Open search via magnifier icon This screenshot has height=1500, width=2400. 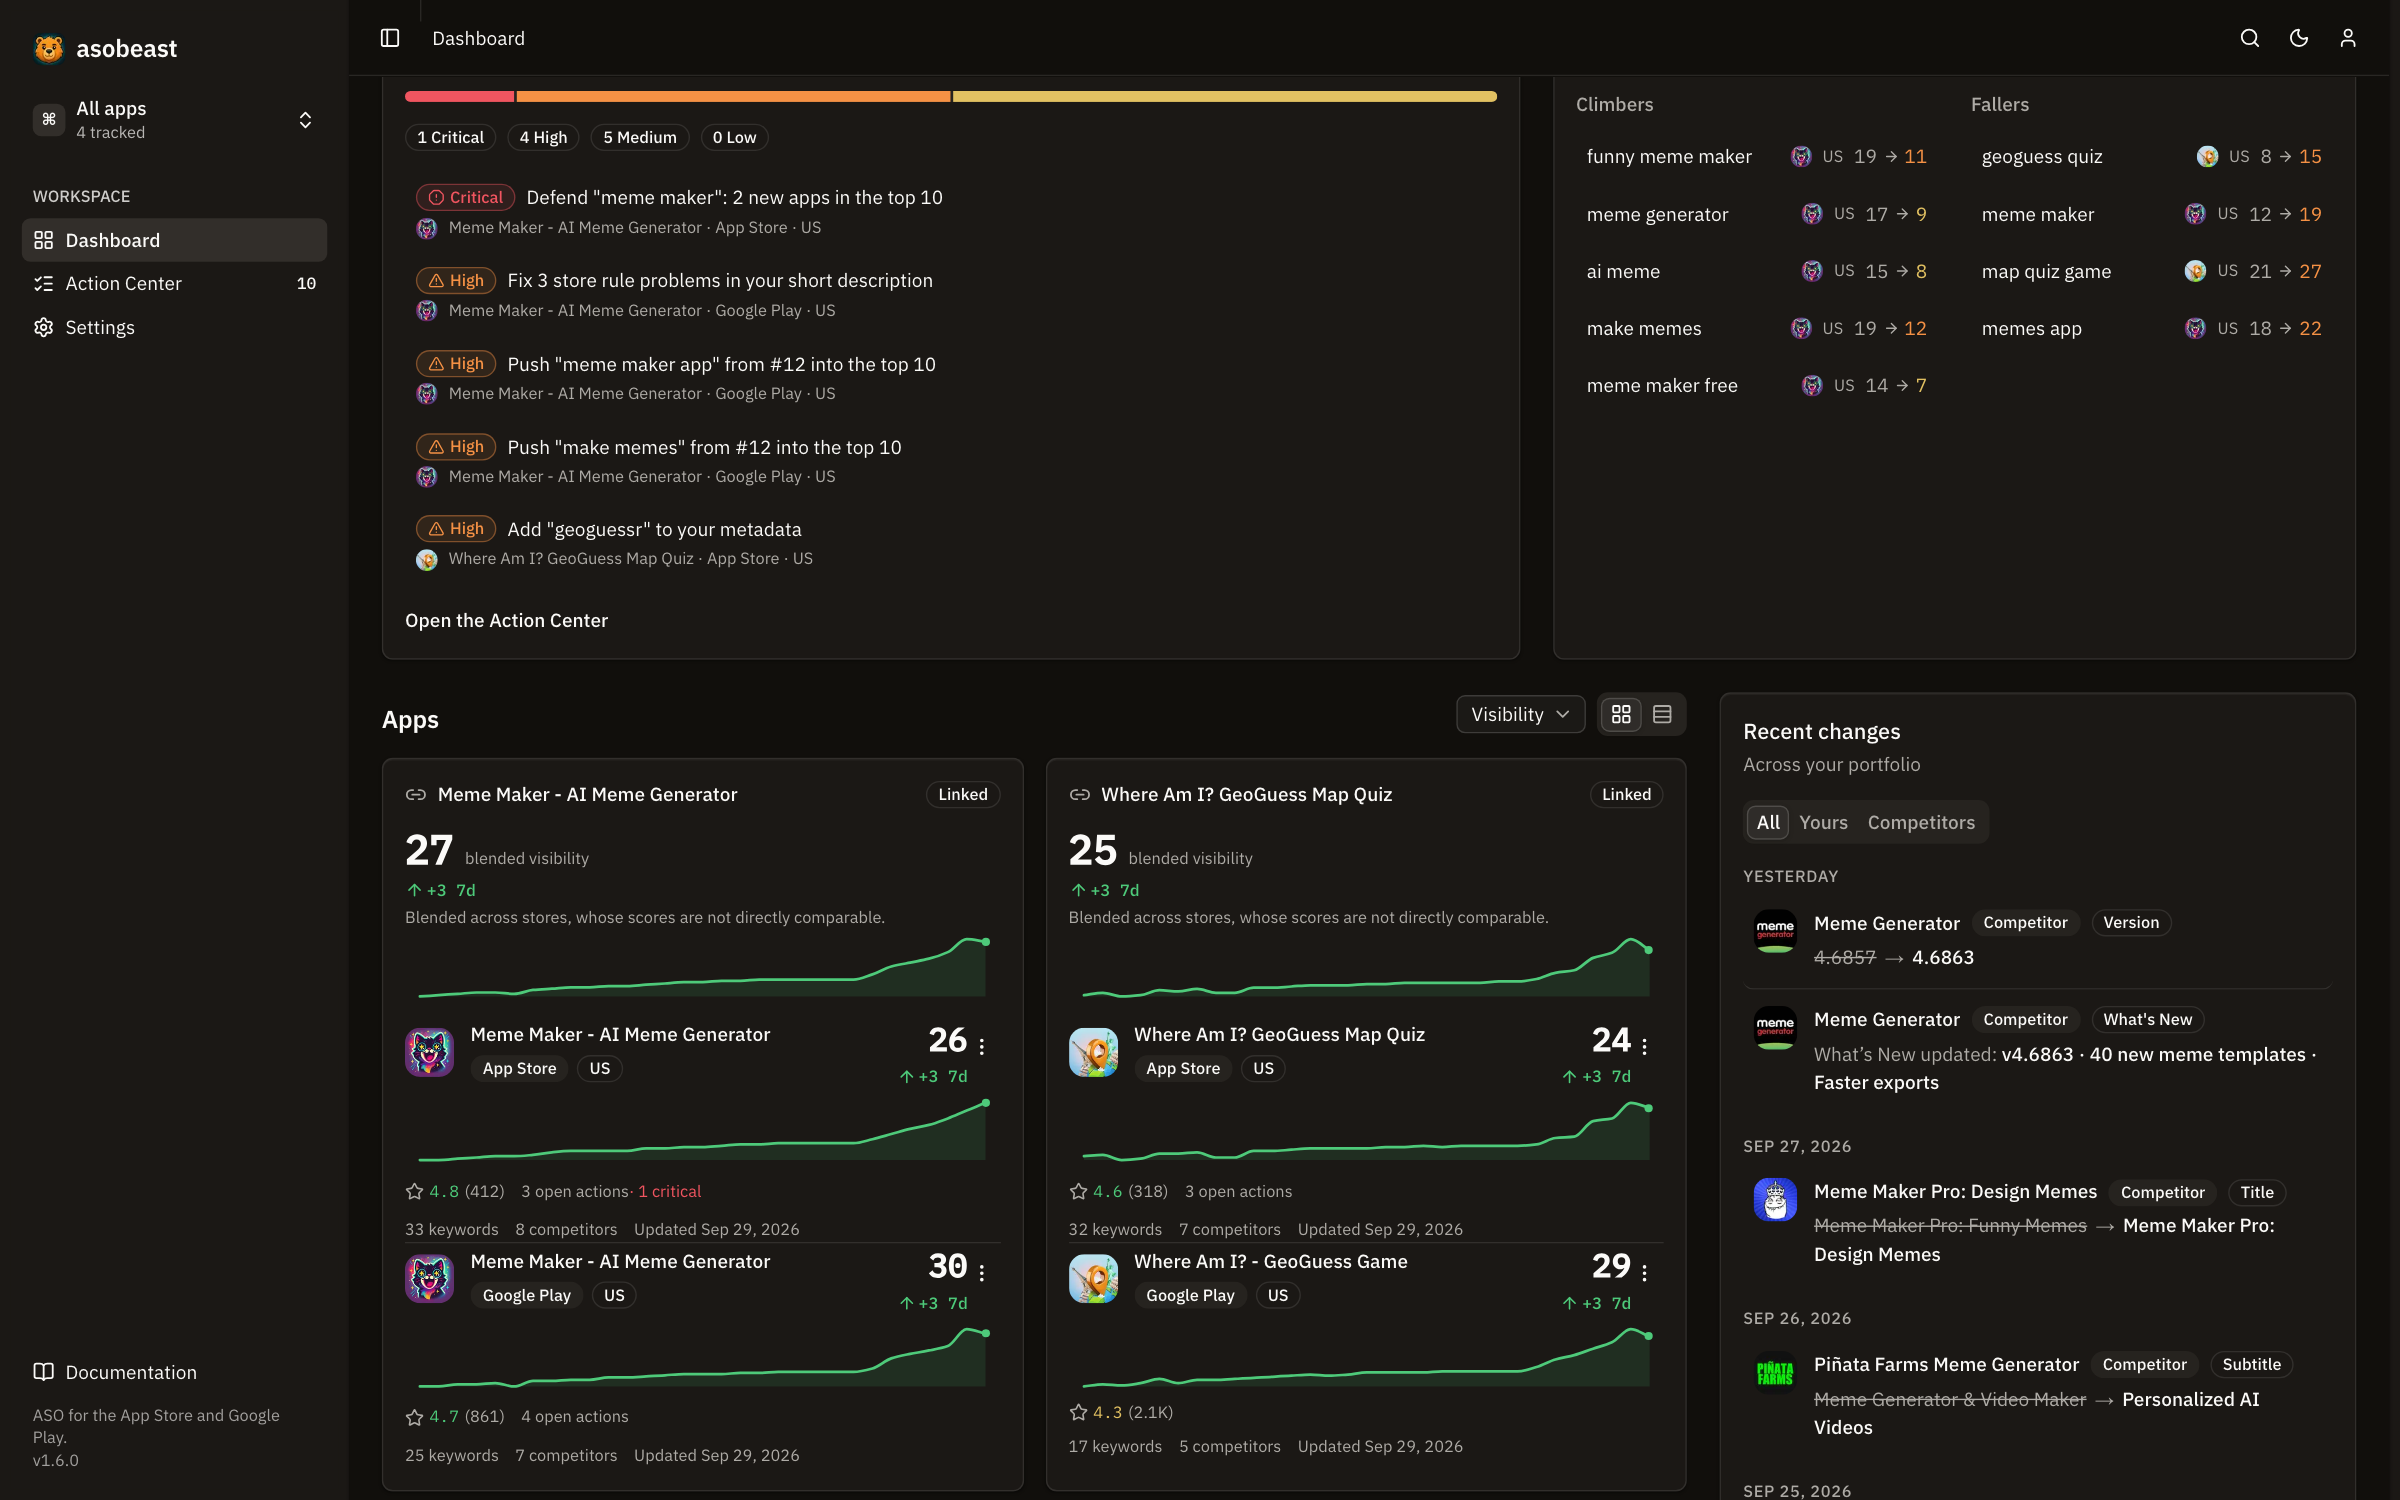point(2250,38)
